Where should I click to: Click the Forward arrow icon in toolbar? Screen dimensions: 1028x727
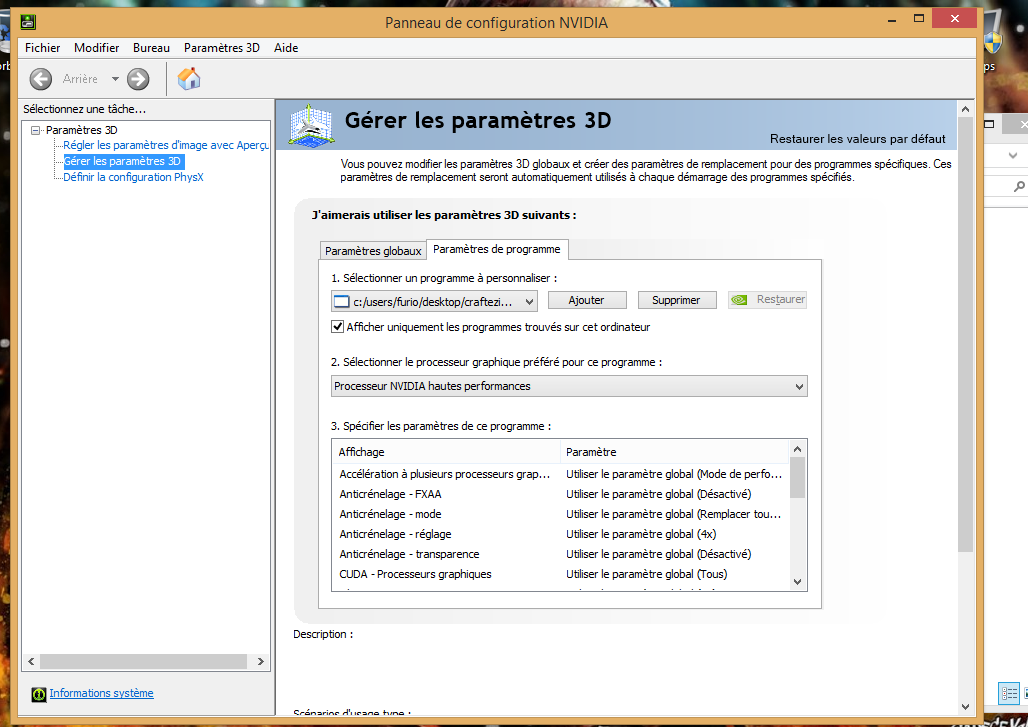point(138,79)
